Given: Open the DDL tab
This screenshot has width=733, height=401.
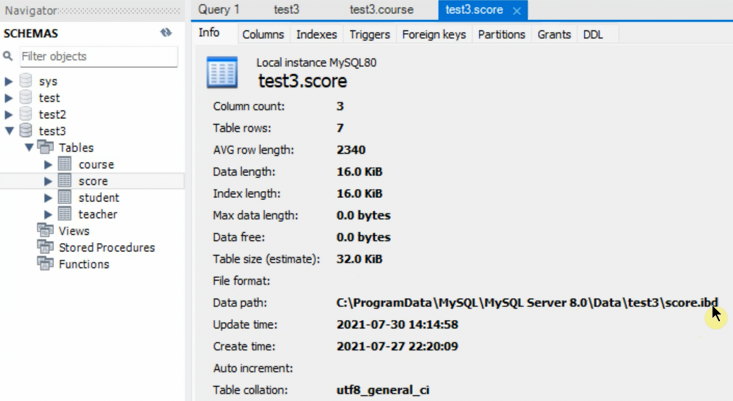Looking at the screenshot, I should [x=592, y=34].
